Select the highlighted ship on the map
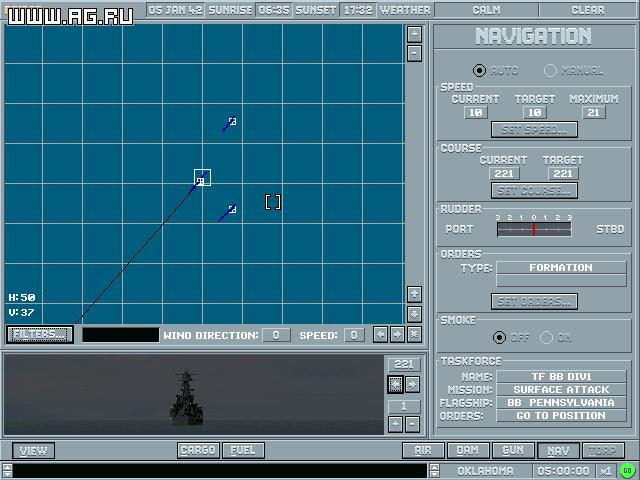The width and height of the screenshot is (640, 480). tap(202, 178)
